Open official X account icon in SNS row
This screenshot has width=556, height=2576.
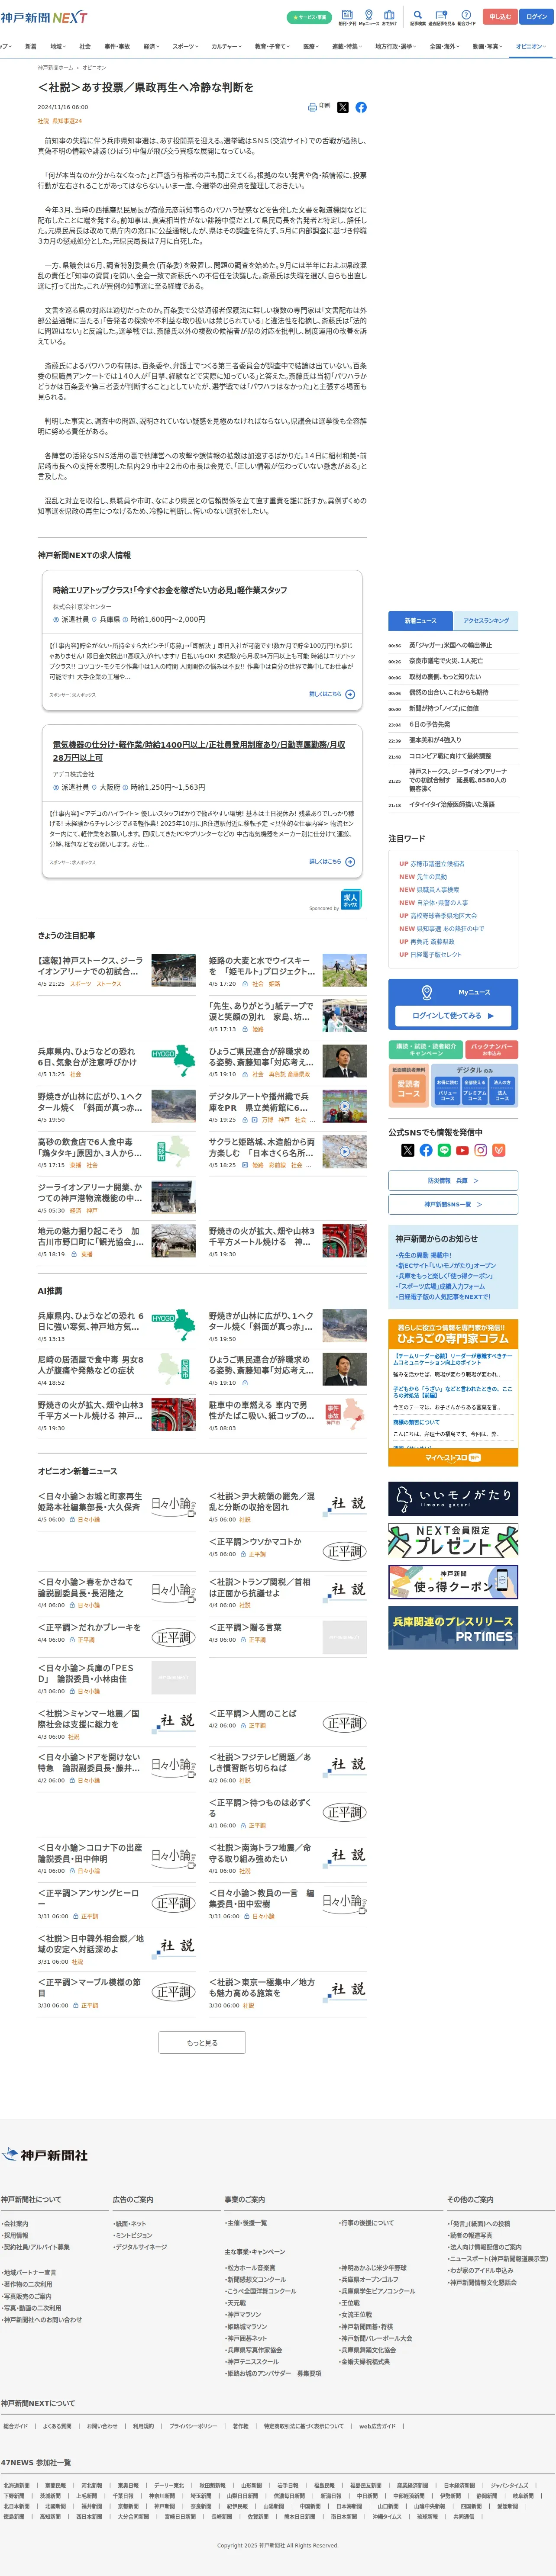[407, 1150]
